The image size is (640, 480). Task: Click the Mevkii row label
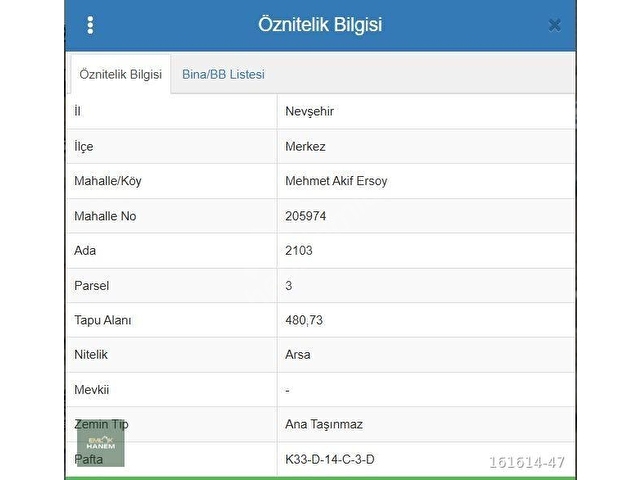pyautogui.click(x=91, y=389)
